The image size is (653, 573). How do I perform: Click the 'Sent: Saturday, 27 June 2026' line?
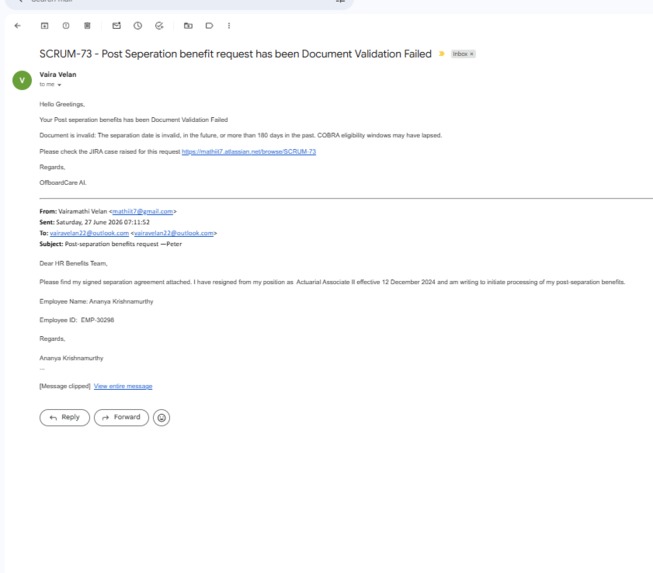95,222
